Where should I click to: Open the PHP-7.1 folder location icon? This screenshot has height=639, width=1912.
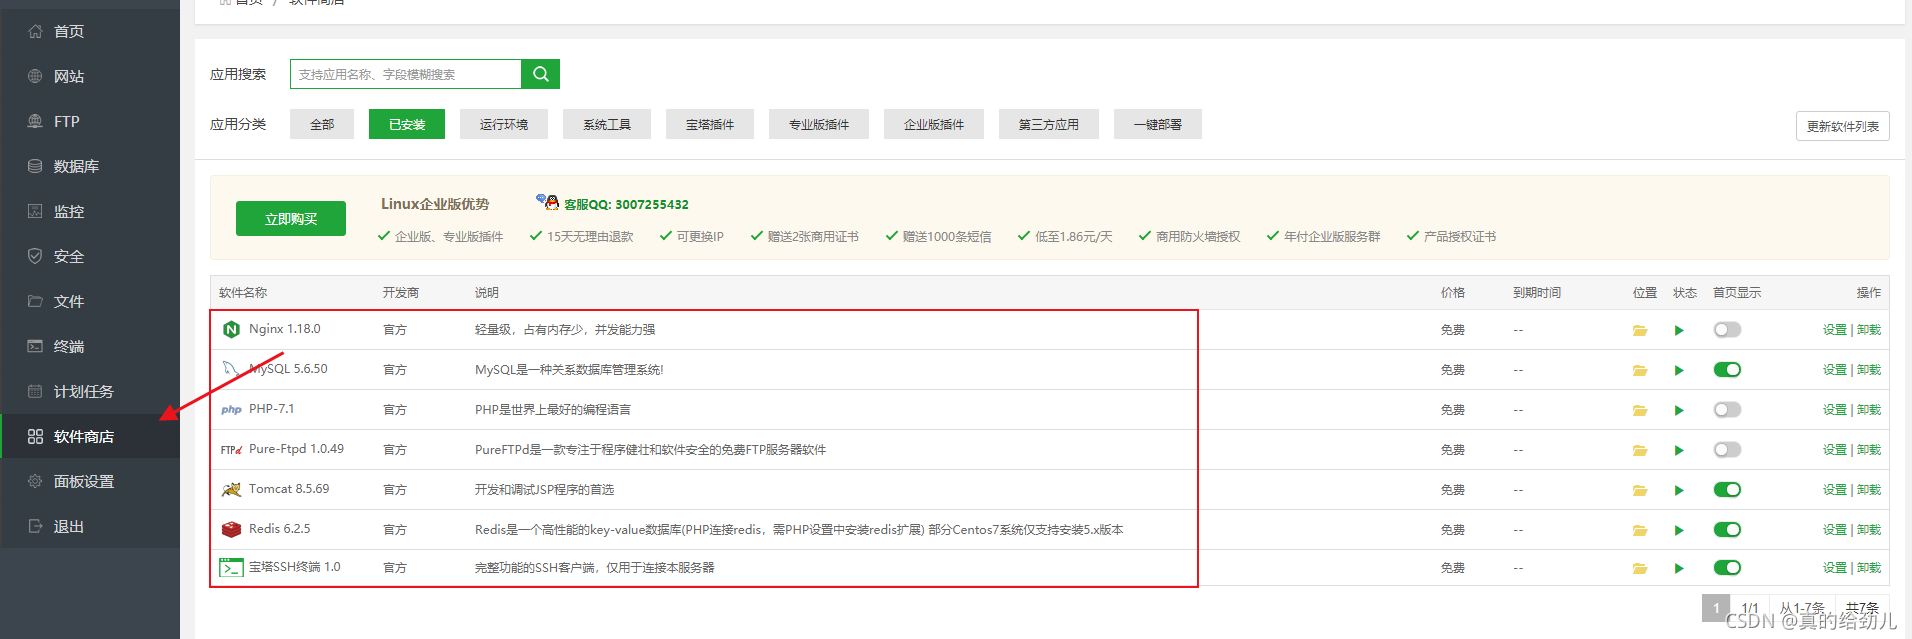1640,410
